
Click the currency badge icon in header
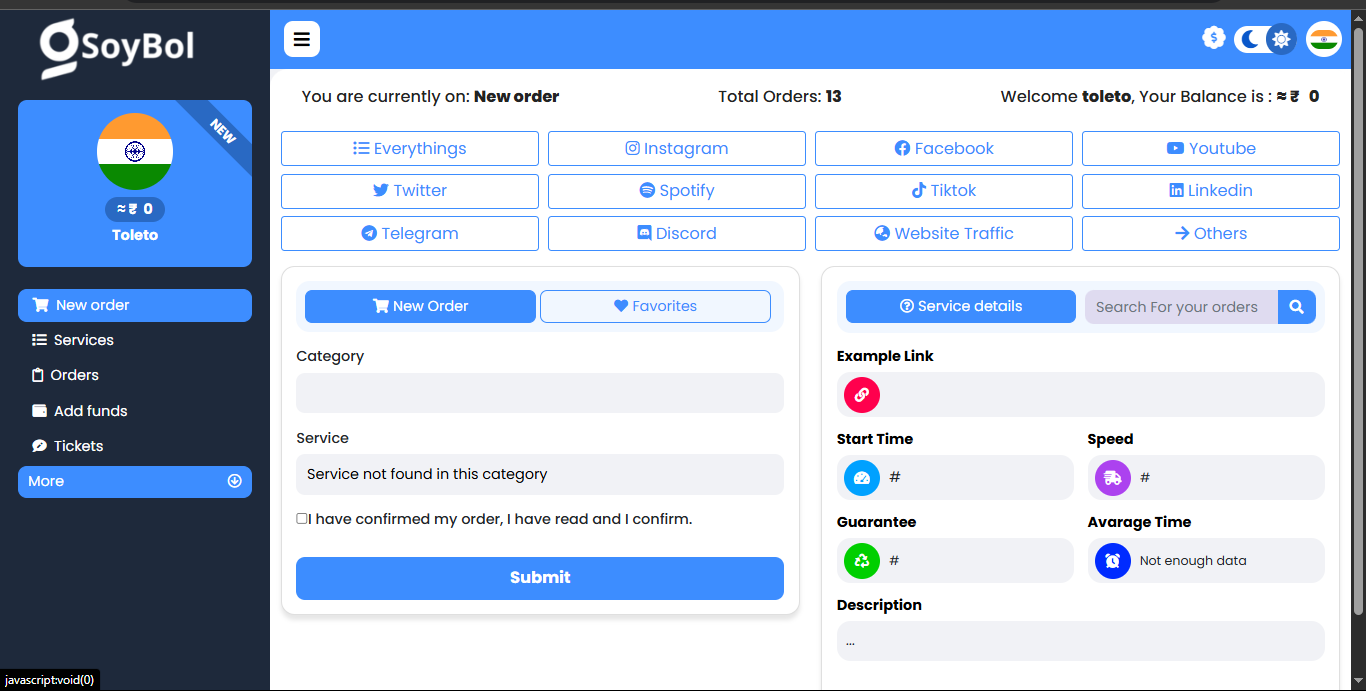click(1213, 38)
